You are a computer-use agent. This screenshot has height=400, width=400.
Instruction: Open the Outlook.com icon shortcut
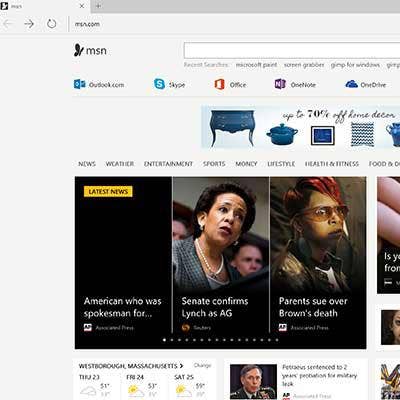80,84
